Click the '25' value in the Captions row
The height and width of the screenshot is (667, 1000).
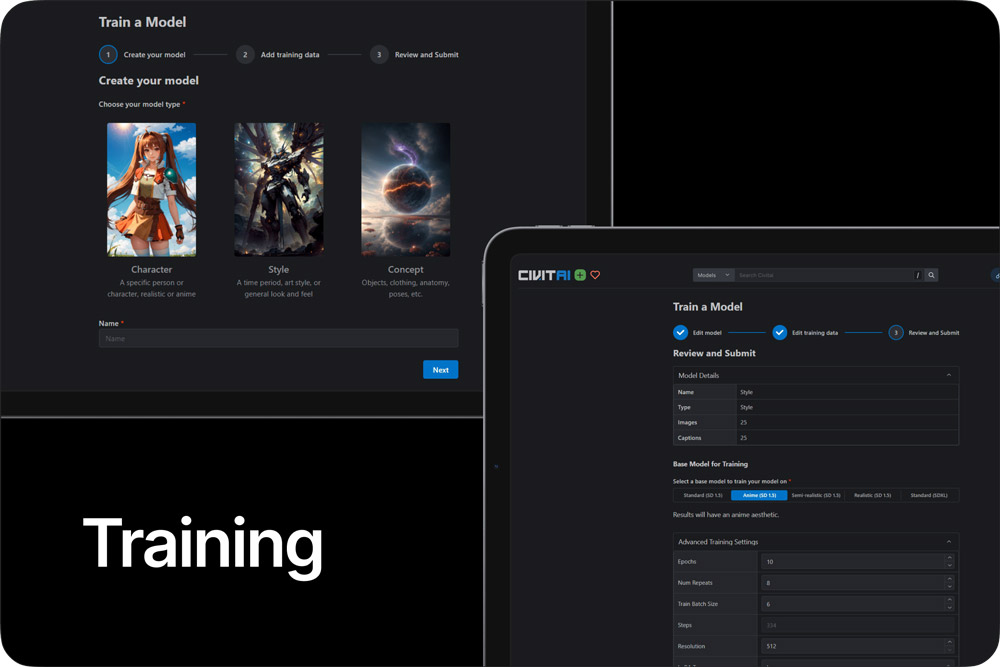(x=744, y=438)
